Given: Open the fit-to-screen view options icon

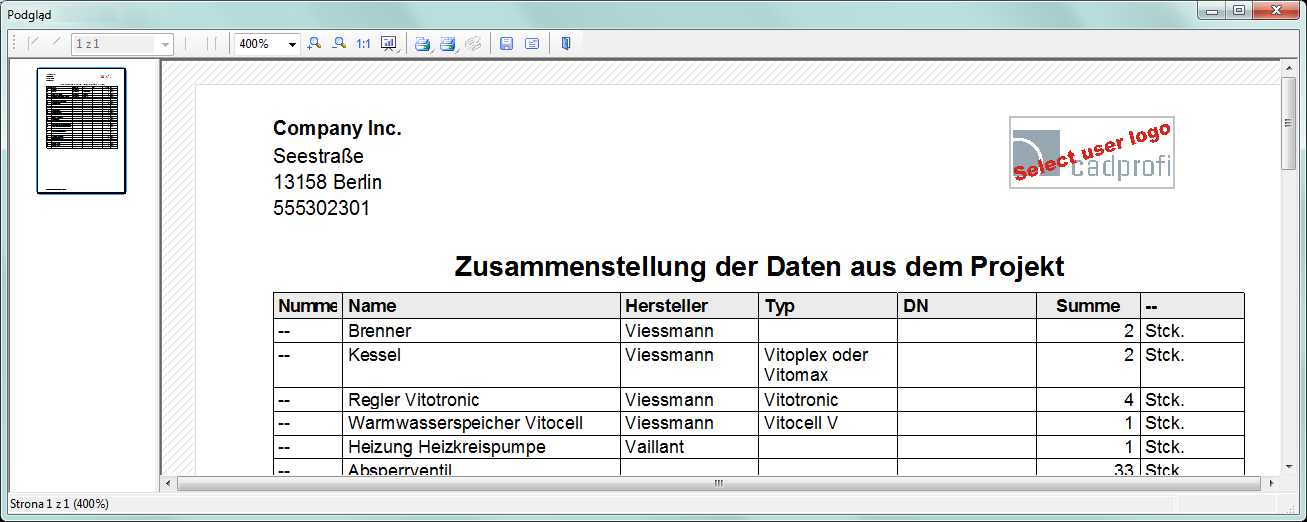Looking at the screenshot, I should pos(388,44).
